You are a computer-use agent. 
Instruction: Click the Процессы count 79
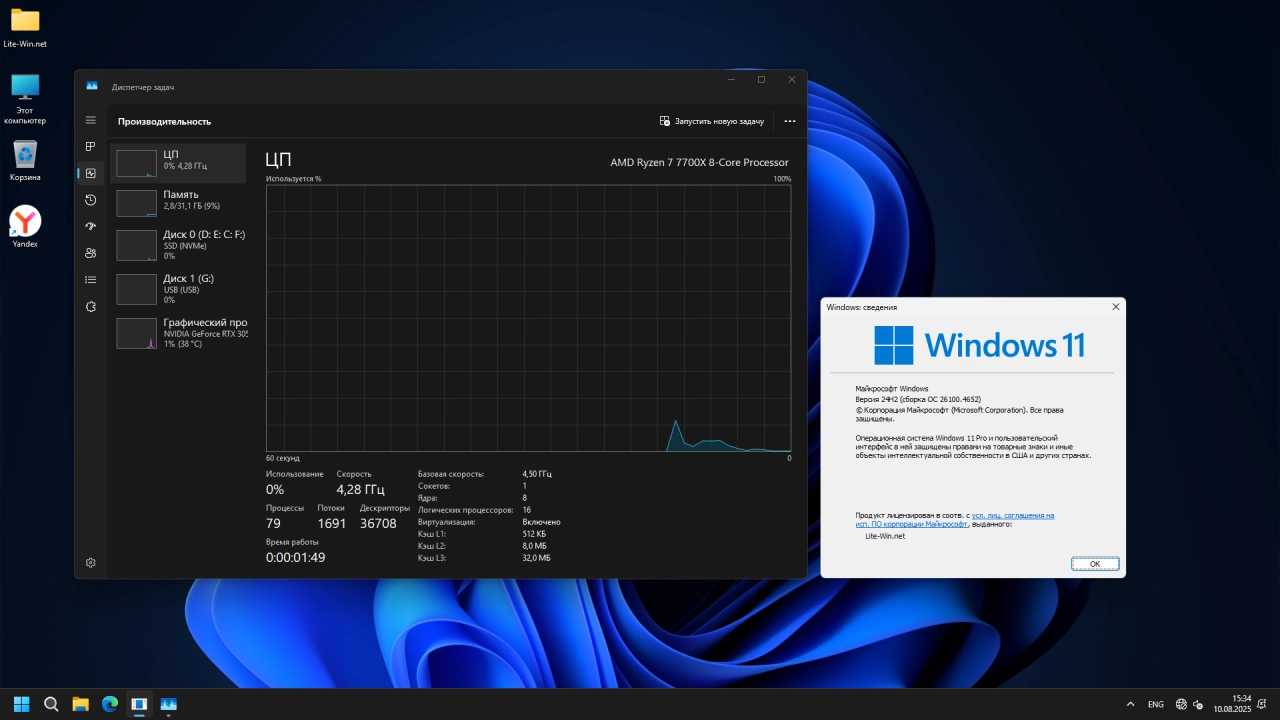273,524
